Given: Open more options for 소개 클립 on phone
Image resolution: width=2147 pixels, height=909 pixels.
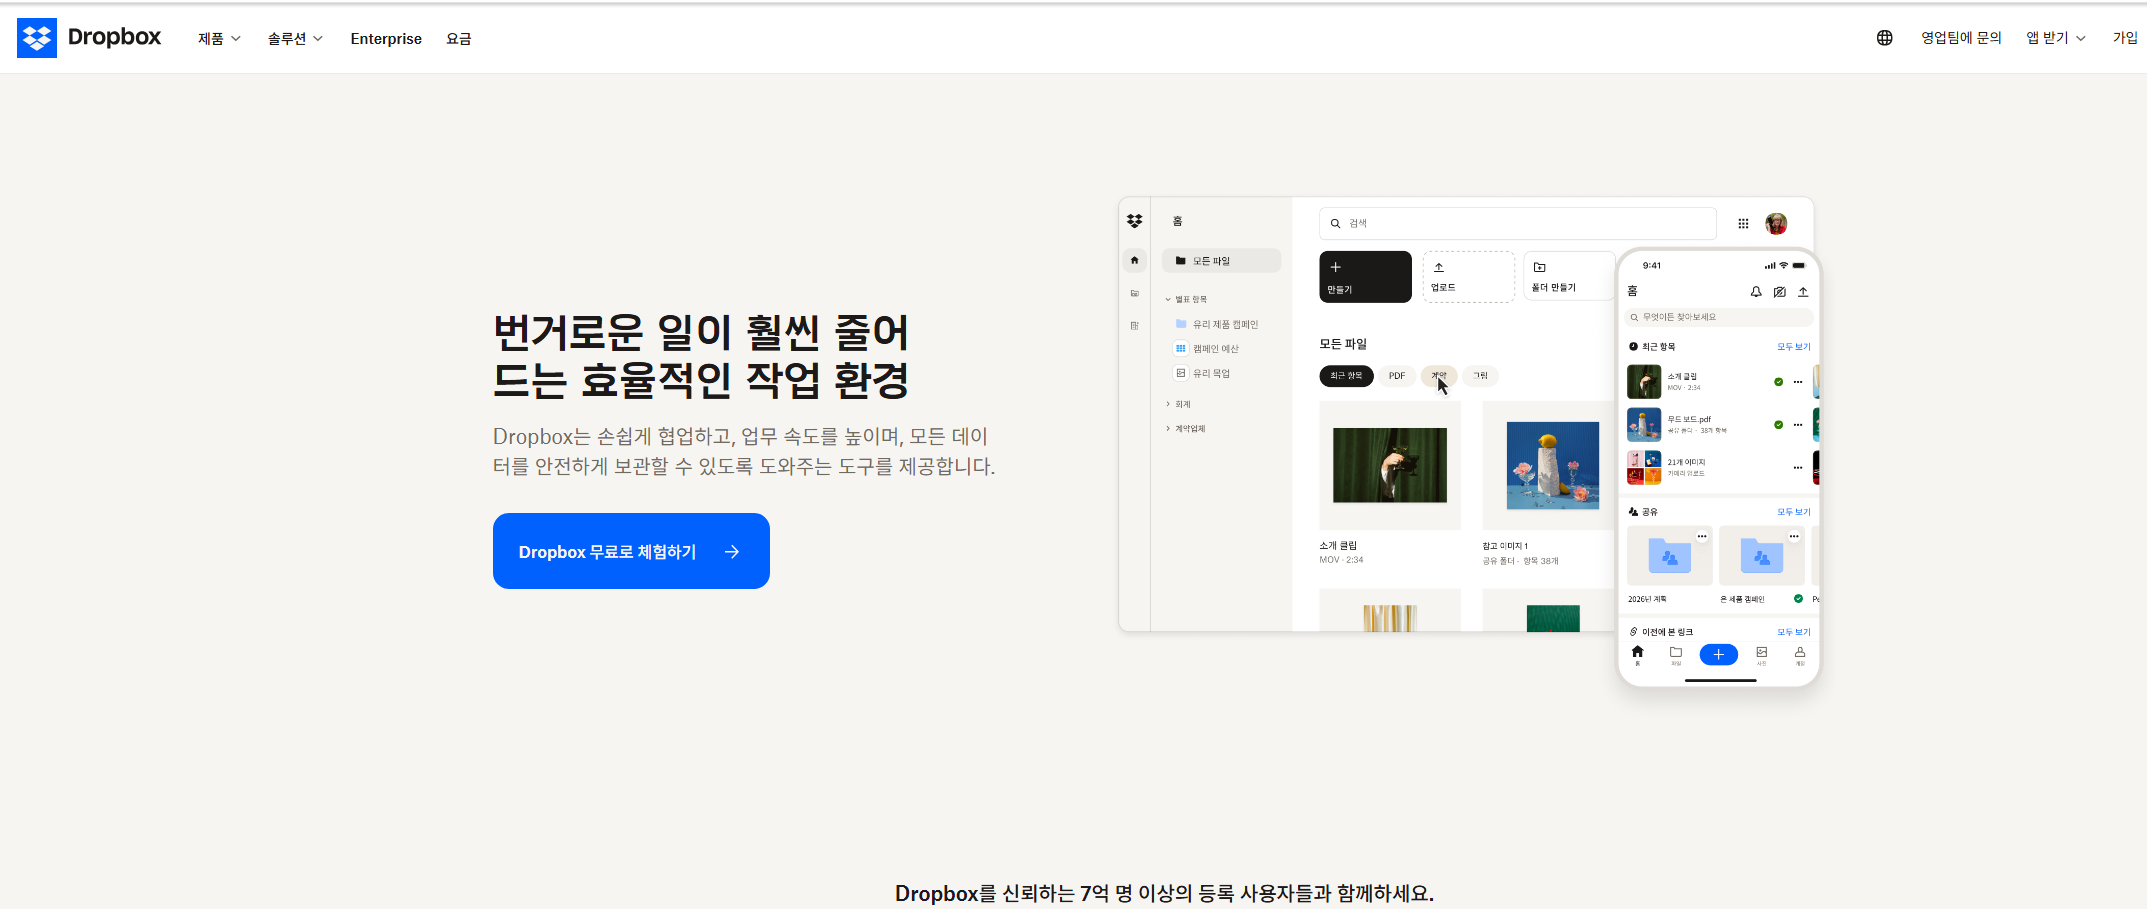Looking at the screenshot, I should pos(1798,382).
